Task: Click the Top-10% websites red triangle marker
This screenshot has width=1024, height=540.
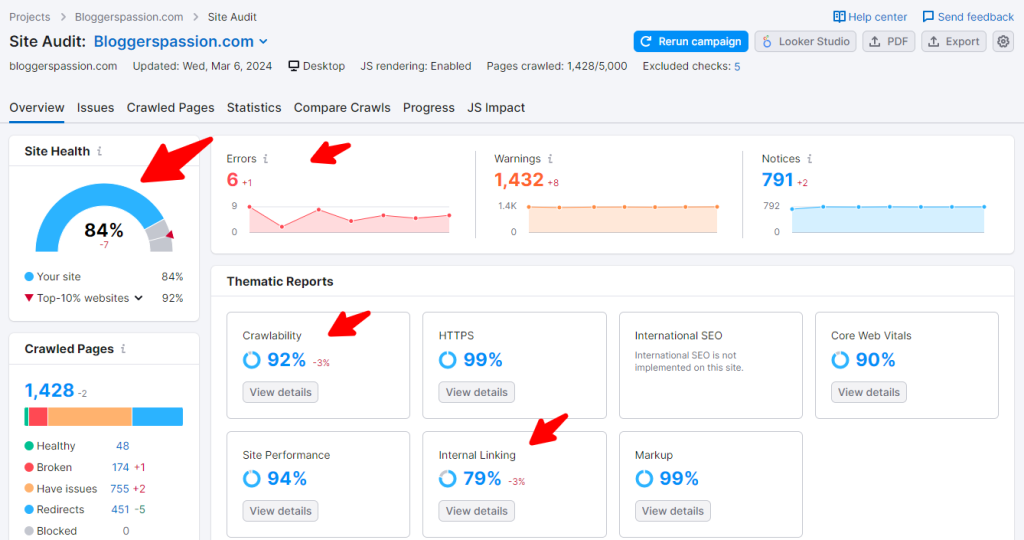Action: pyautogui.click(x=29, y=298)
